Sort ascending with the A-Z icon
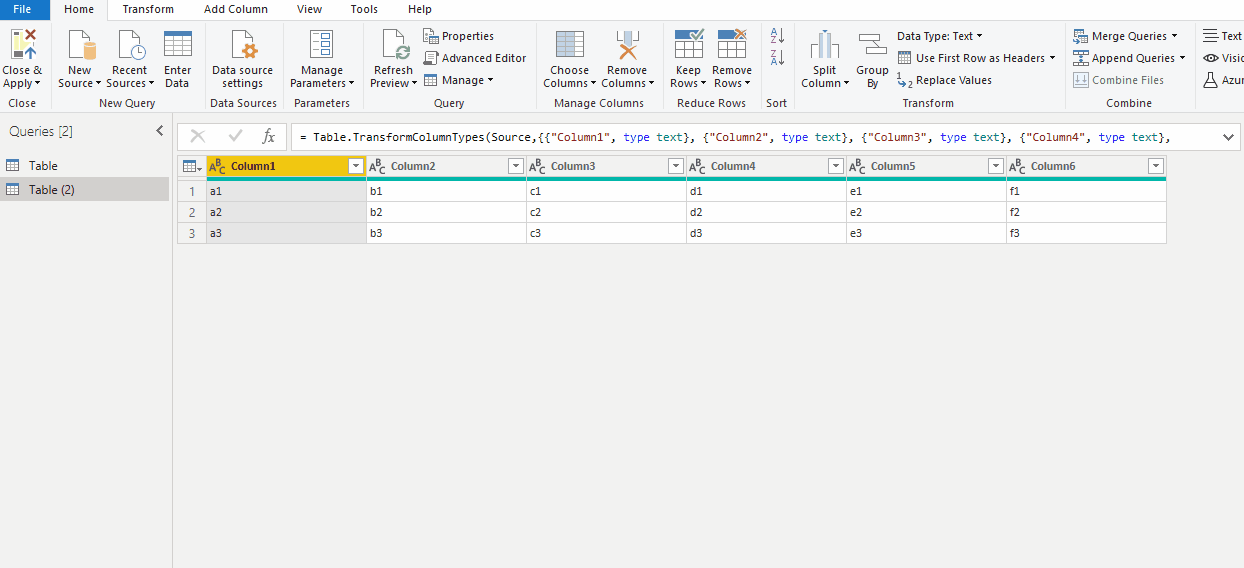The width and height of the screenshot is (1244, 568). (777, 36)
